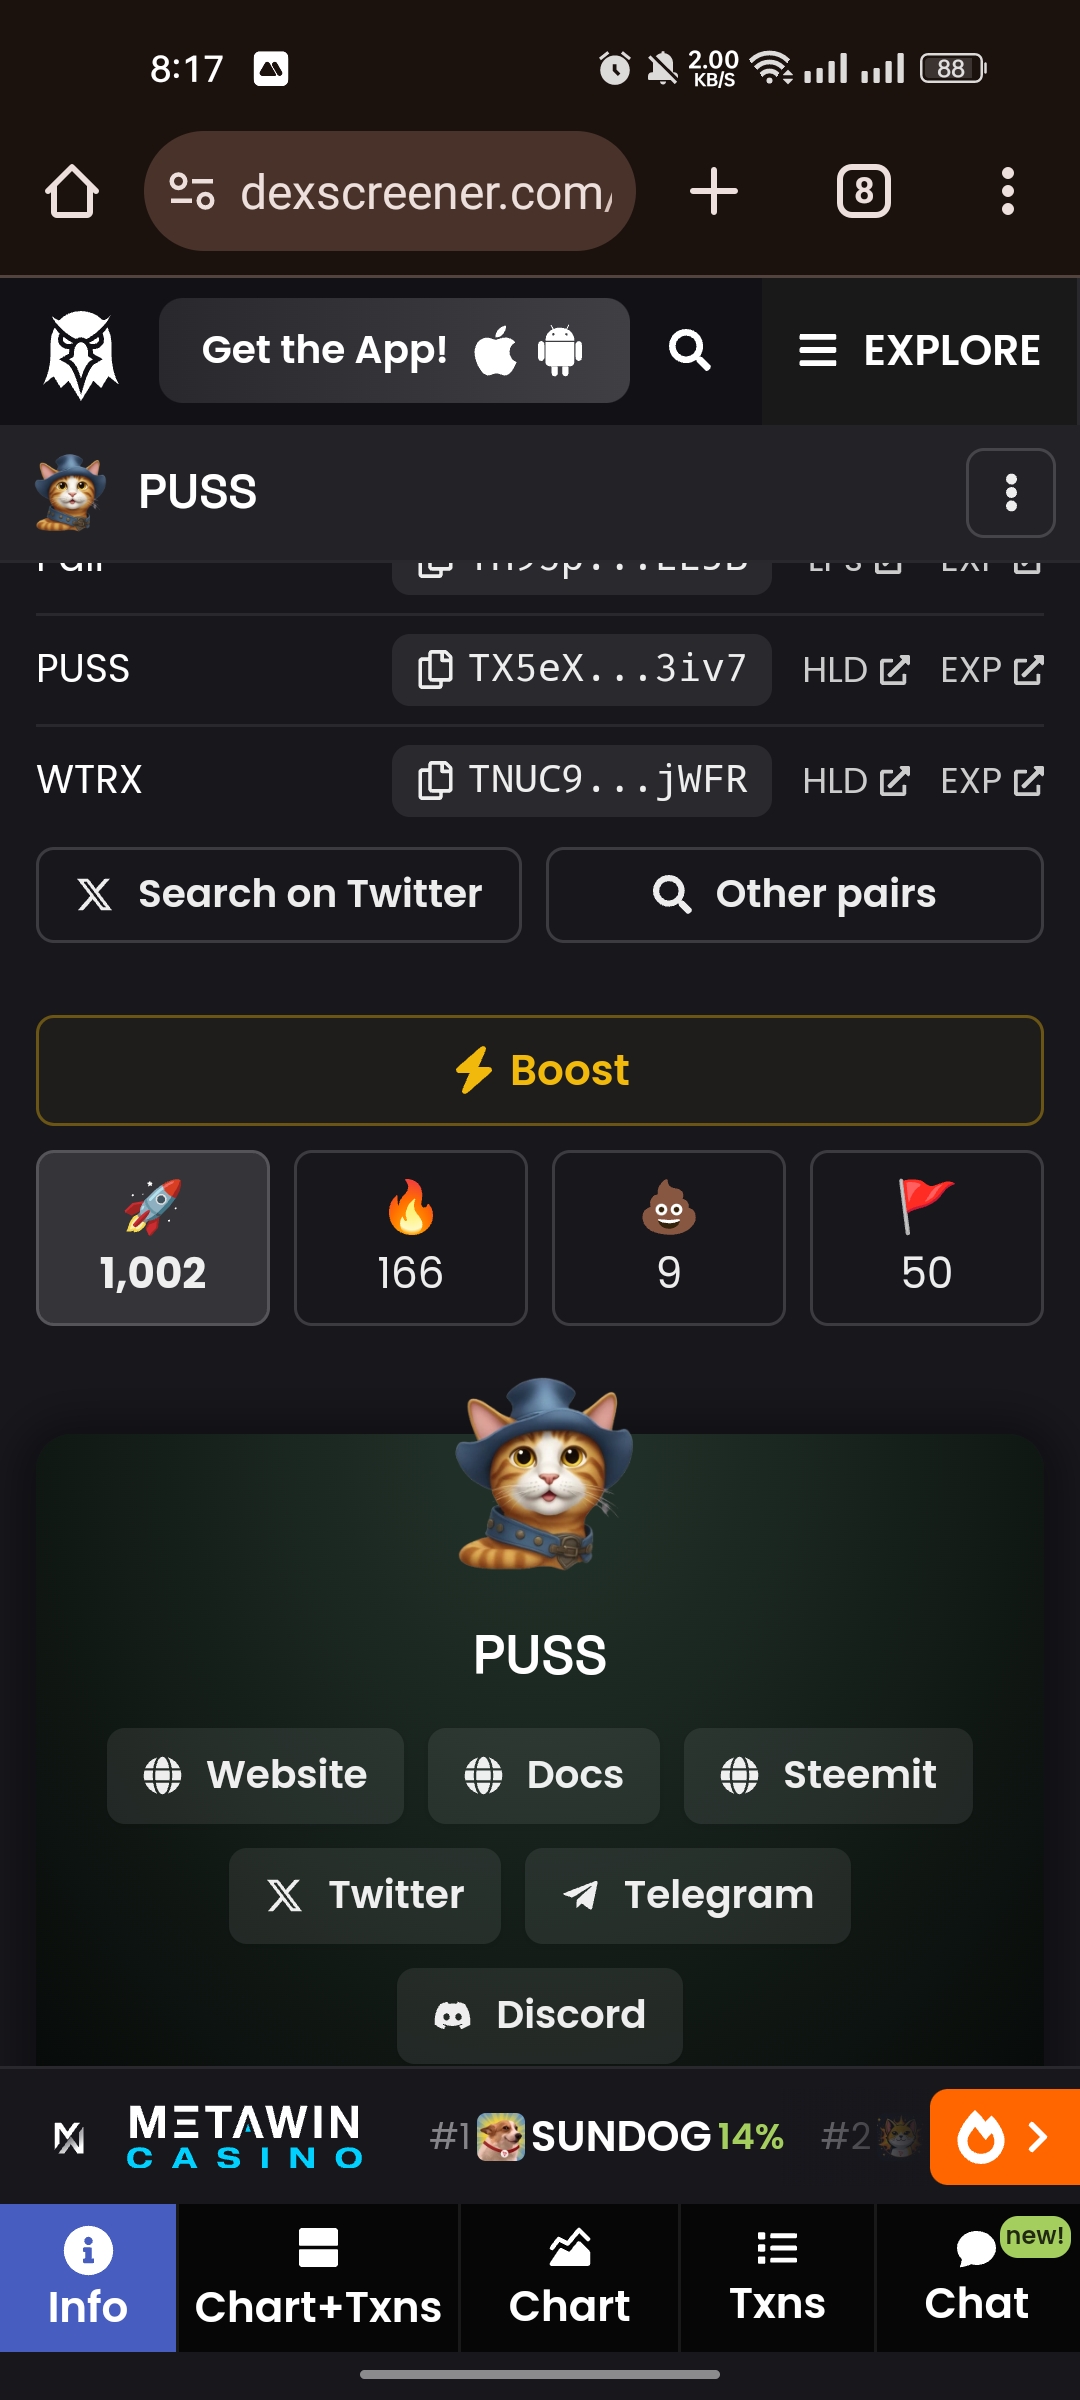The image size is (1080, 2400).
Task: Open the search magnifier icon
Action: coord(690,351)
